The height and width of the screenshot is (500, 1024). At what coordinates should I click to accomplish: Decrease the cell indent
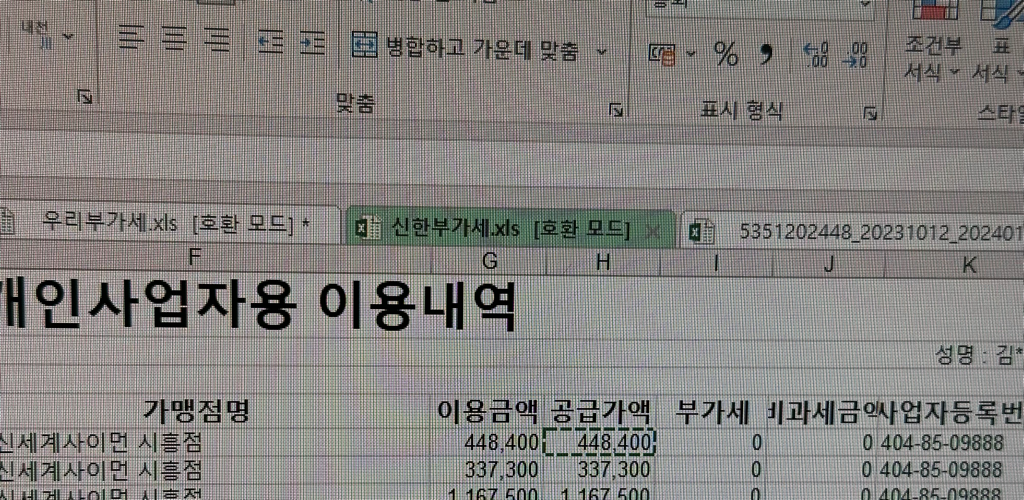271,42
